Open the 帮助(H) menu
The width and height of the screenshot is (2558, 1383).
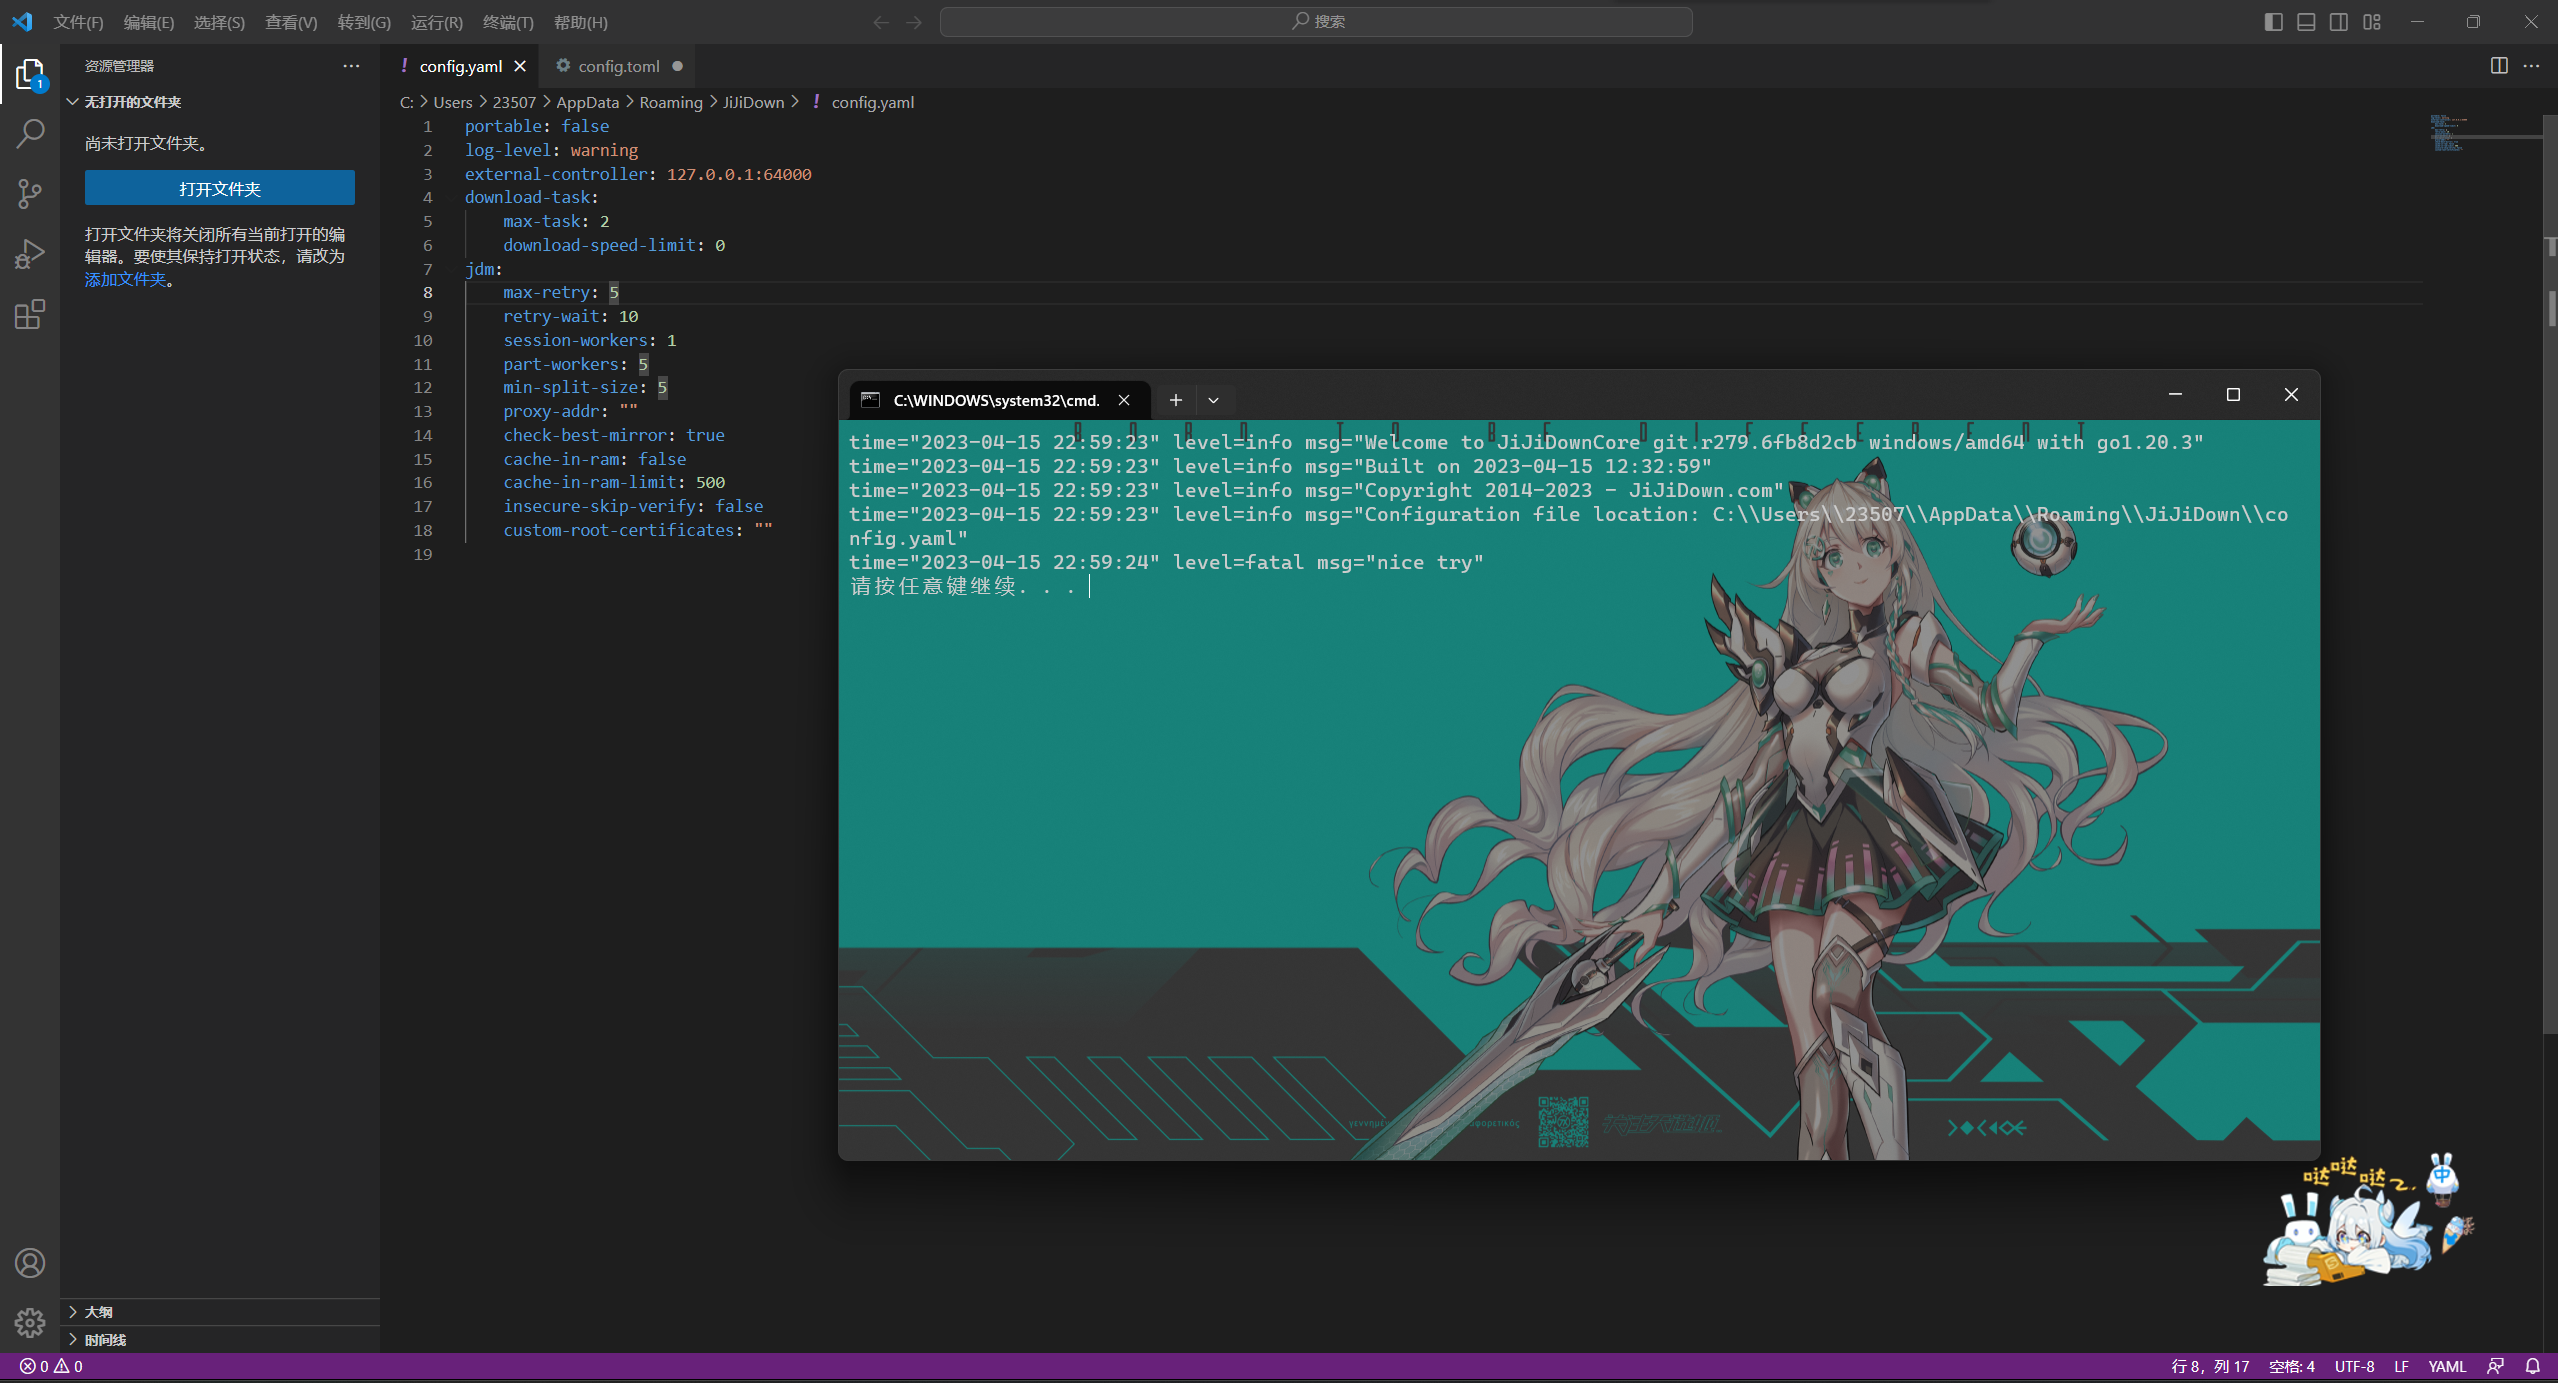580,22
